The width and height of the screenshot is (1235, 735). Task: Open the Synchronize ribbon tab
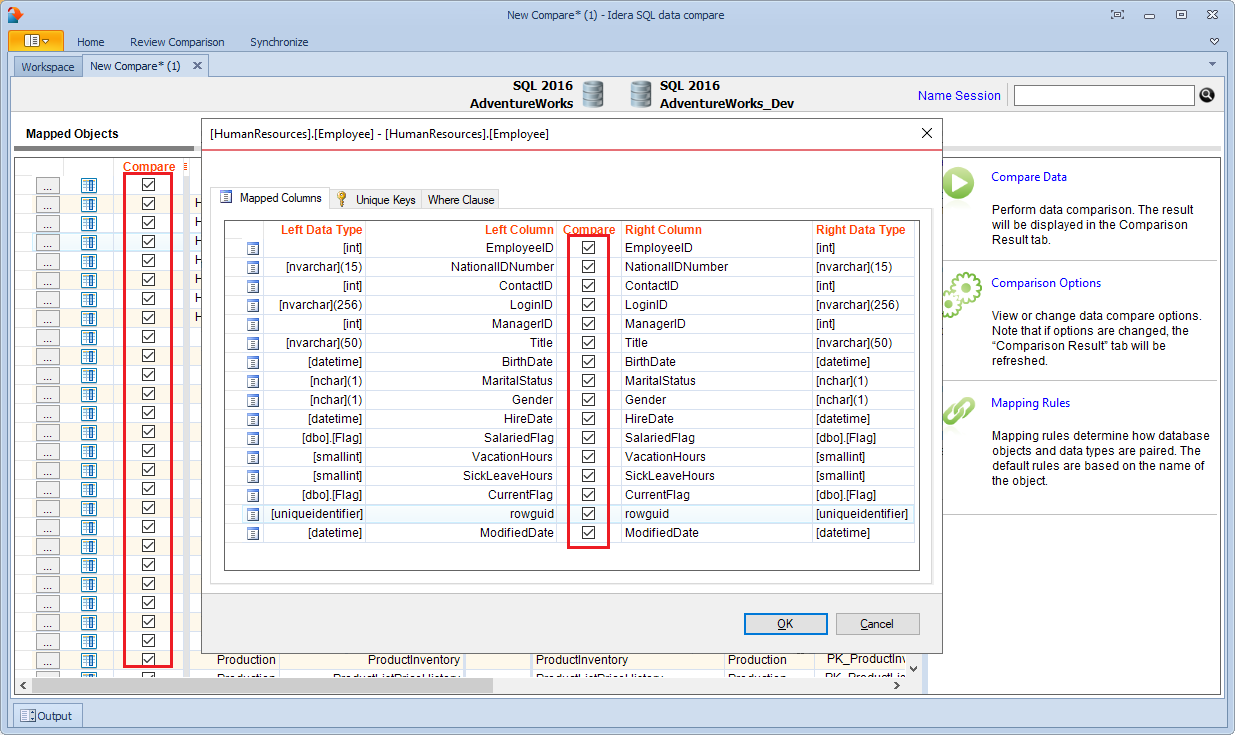(x=279, y=42)
